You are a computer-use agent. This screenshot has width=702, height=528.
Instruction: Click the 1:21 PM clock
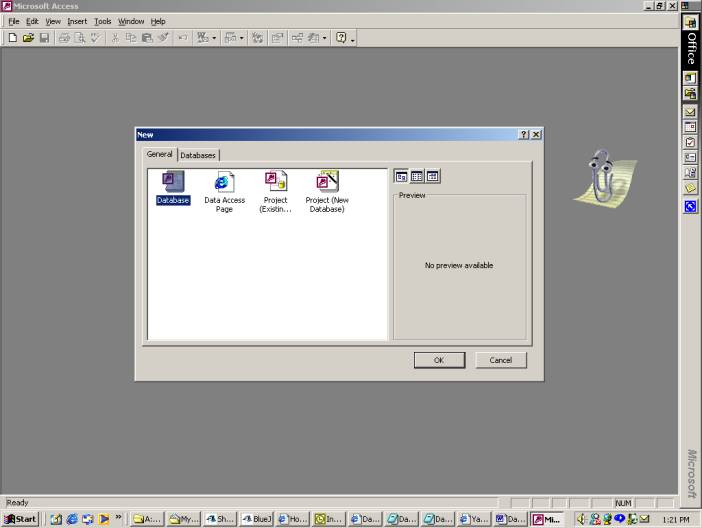676,520
